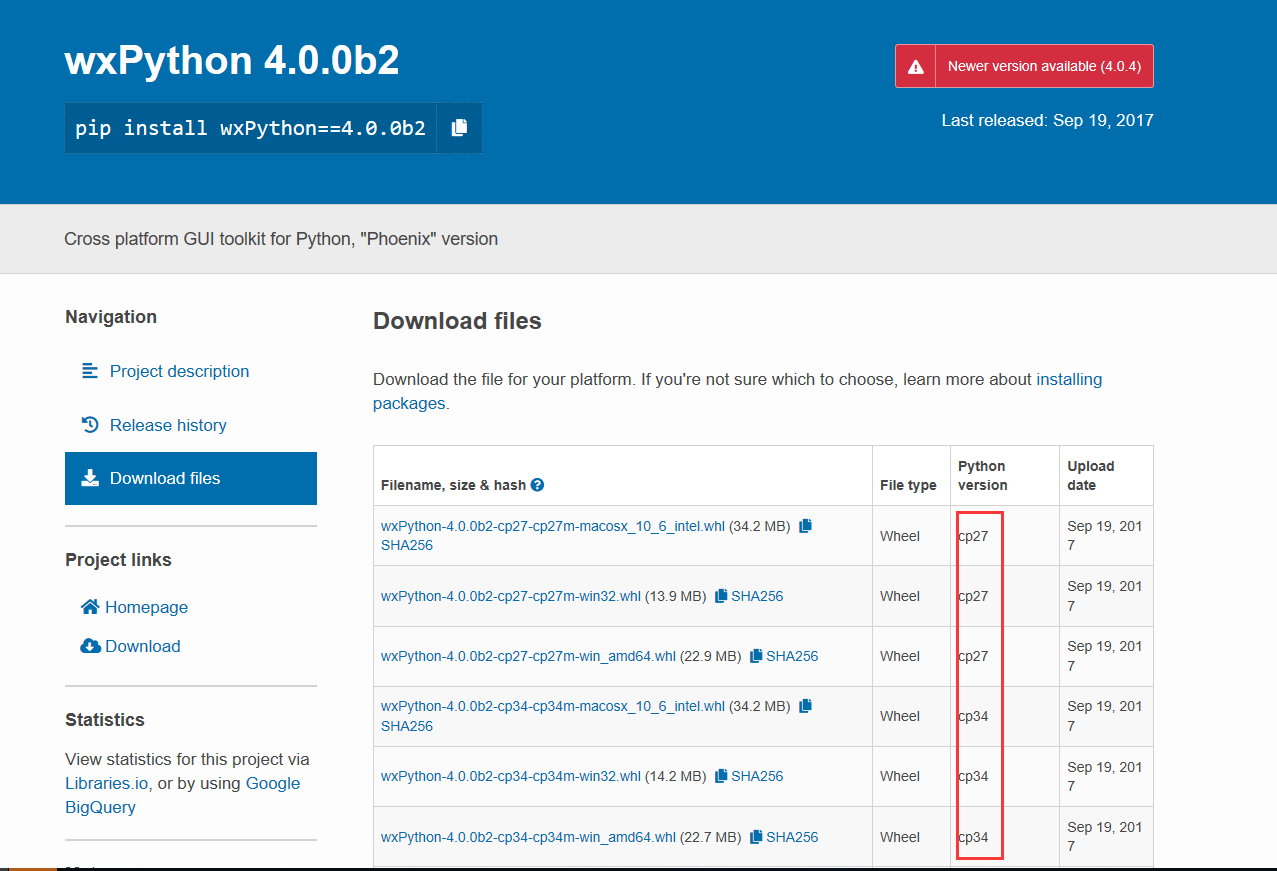1277x871 pixels.
Task: Open the hash help question mark icon
Action: 537,485
